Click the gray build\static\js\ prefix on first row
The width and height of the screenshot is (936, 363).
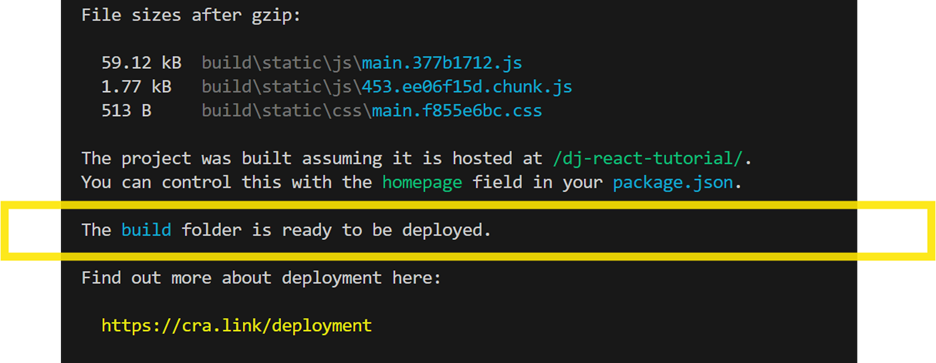tap(281, 63)
